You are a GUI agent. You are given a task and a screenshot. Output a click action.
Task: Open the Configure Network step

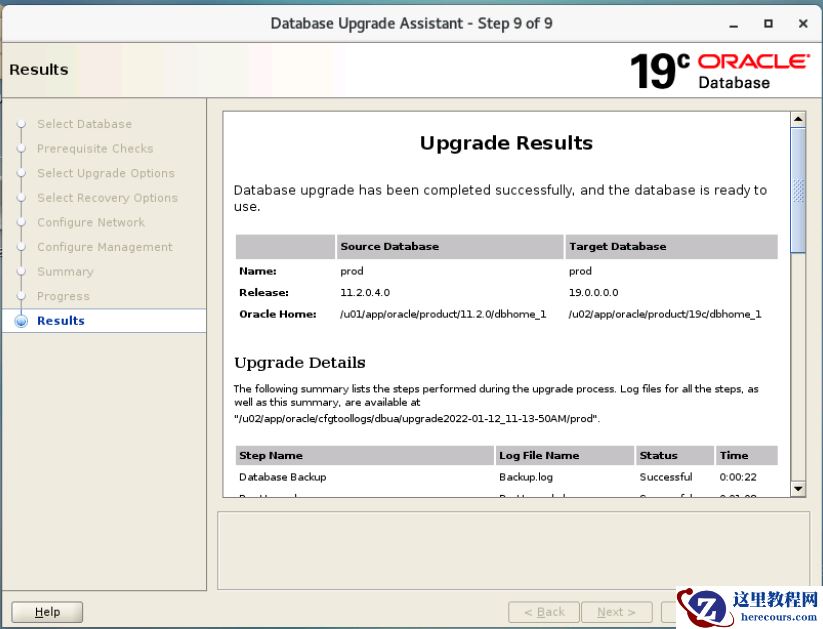91,222
